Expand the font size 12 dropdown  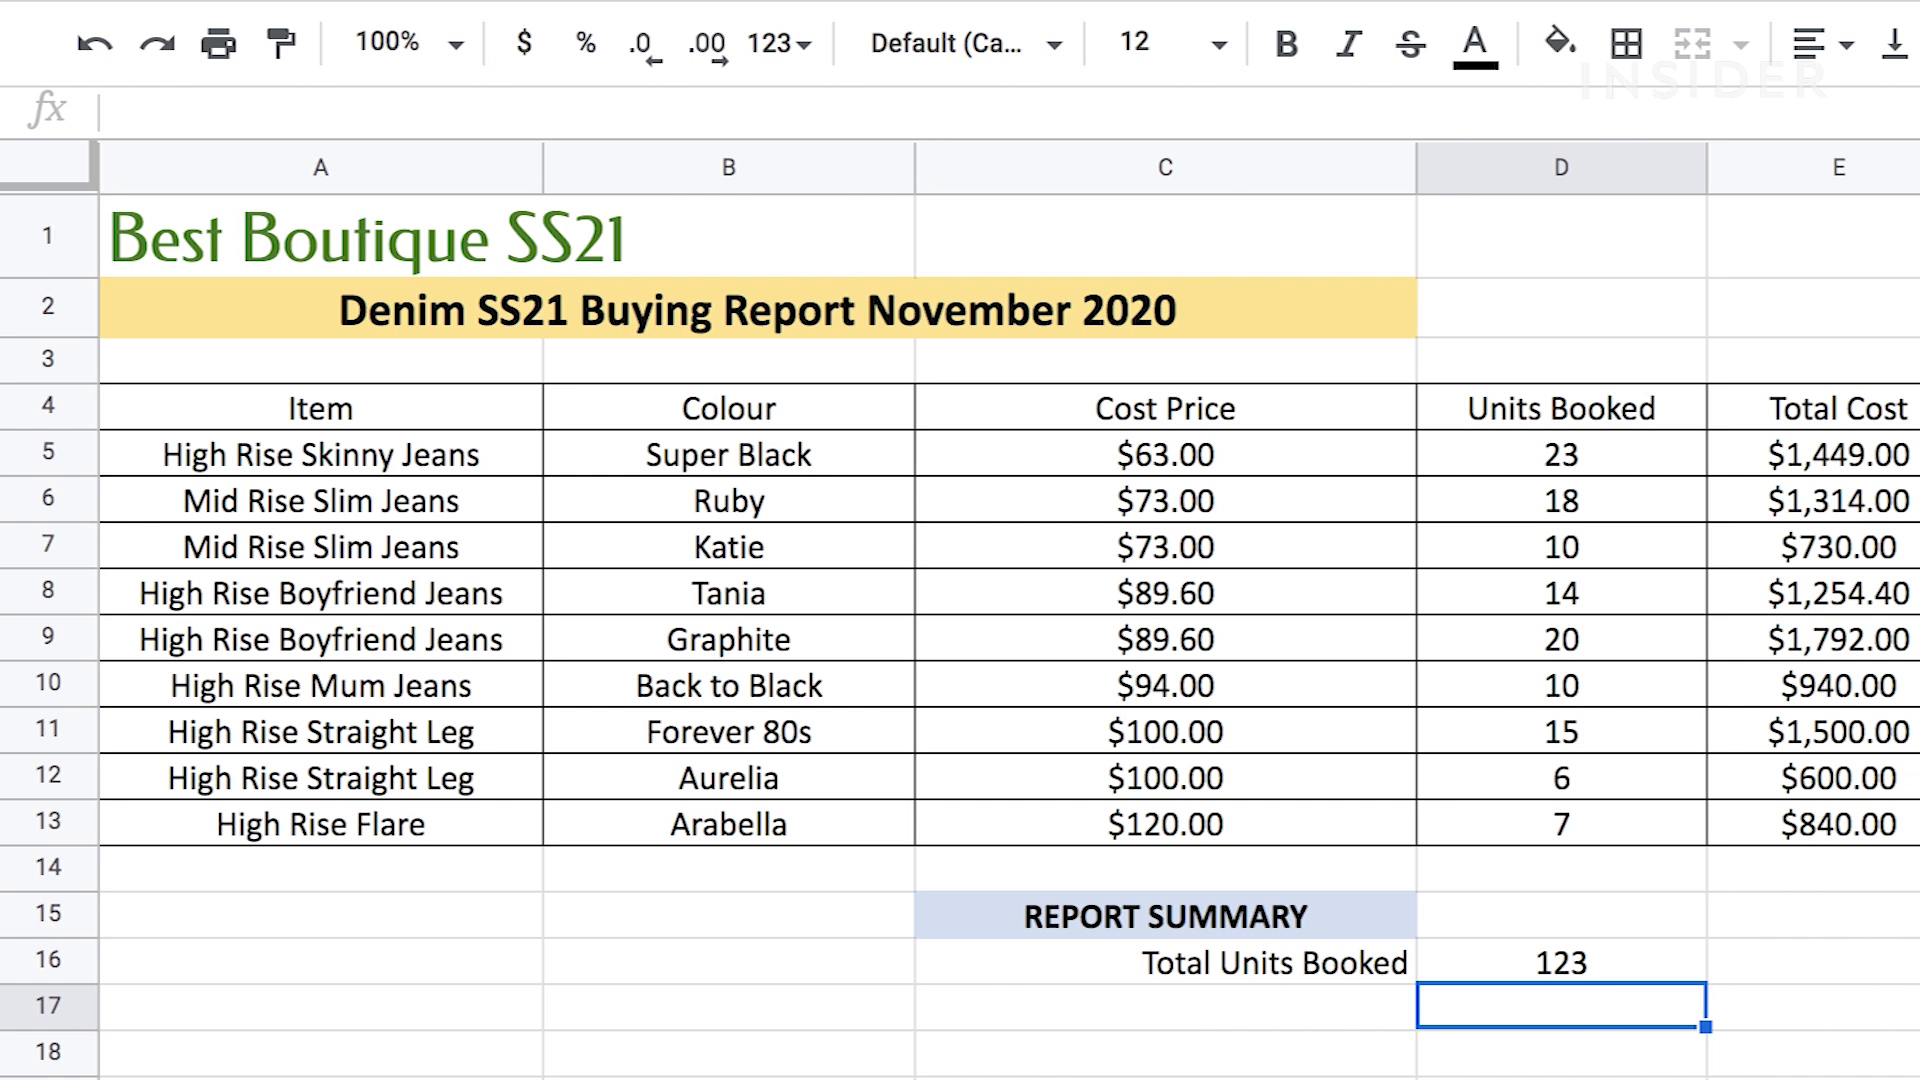pyautogui.click(x=1172, y=43)
